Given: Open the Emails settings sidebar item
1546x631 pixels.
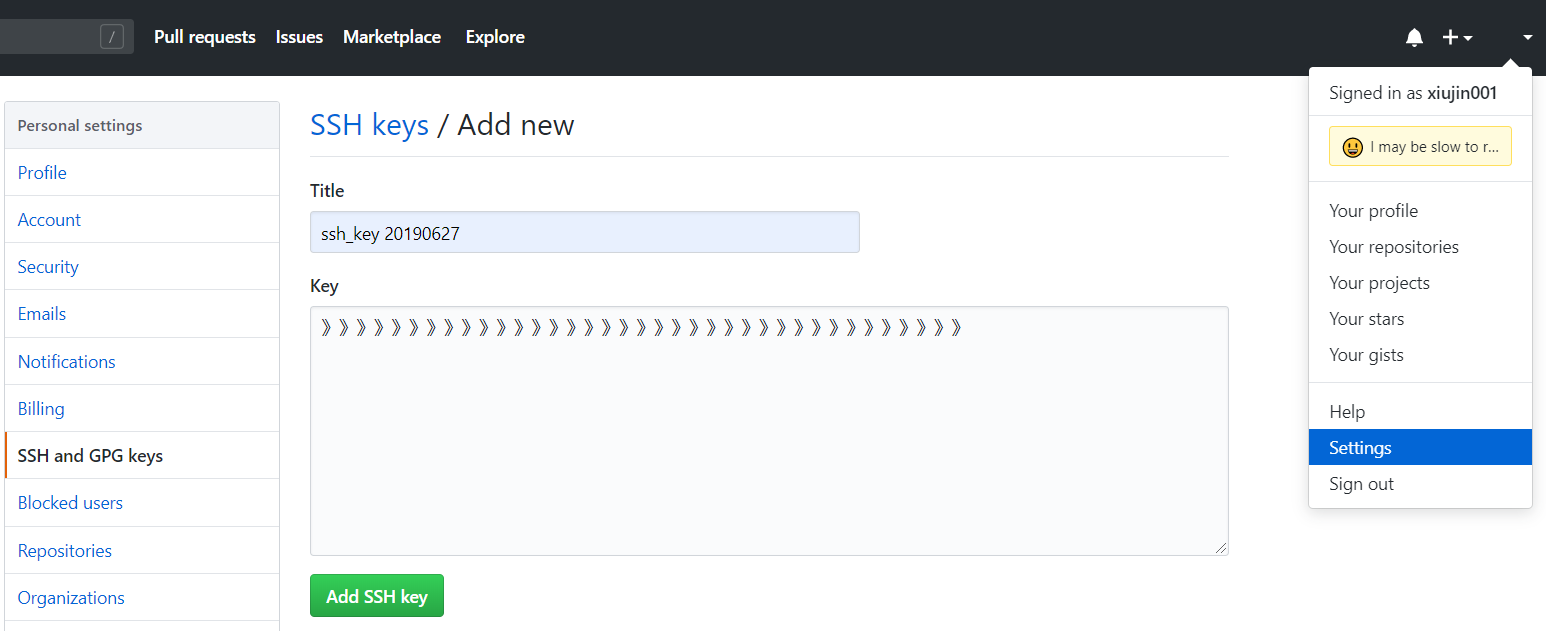Looking at the screenshot, I should (42, 314).
